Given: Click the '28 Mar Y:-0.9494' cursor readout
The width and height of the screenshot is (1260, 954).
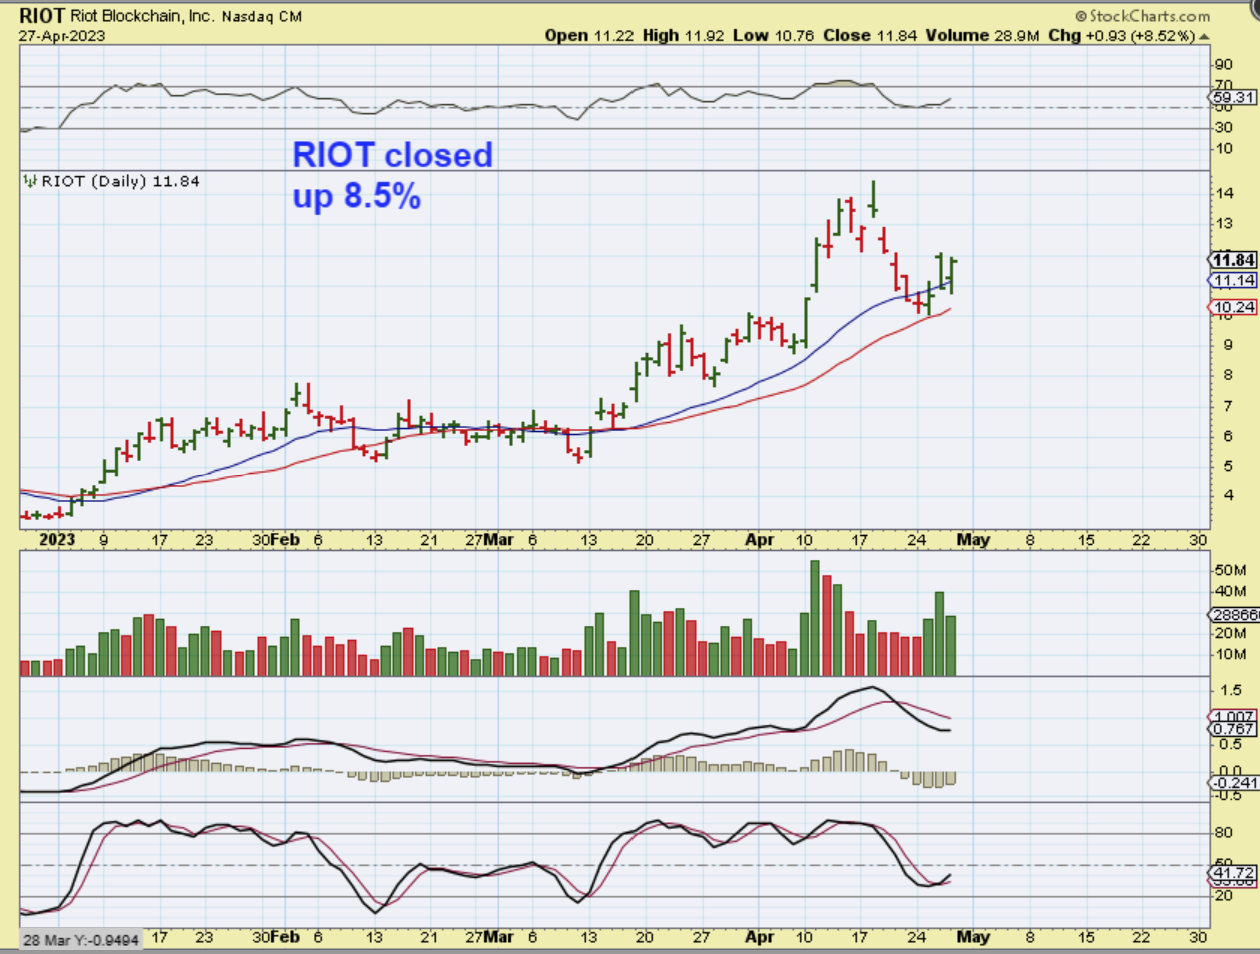Looking at the screenshot, I should (83, 939).
